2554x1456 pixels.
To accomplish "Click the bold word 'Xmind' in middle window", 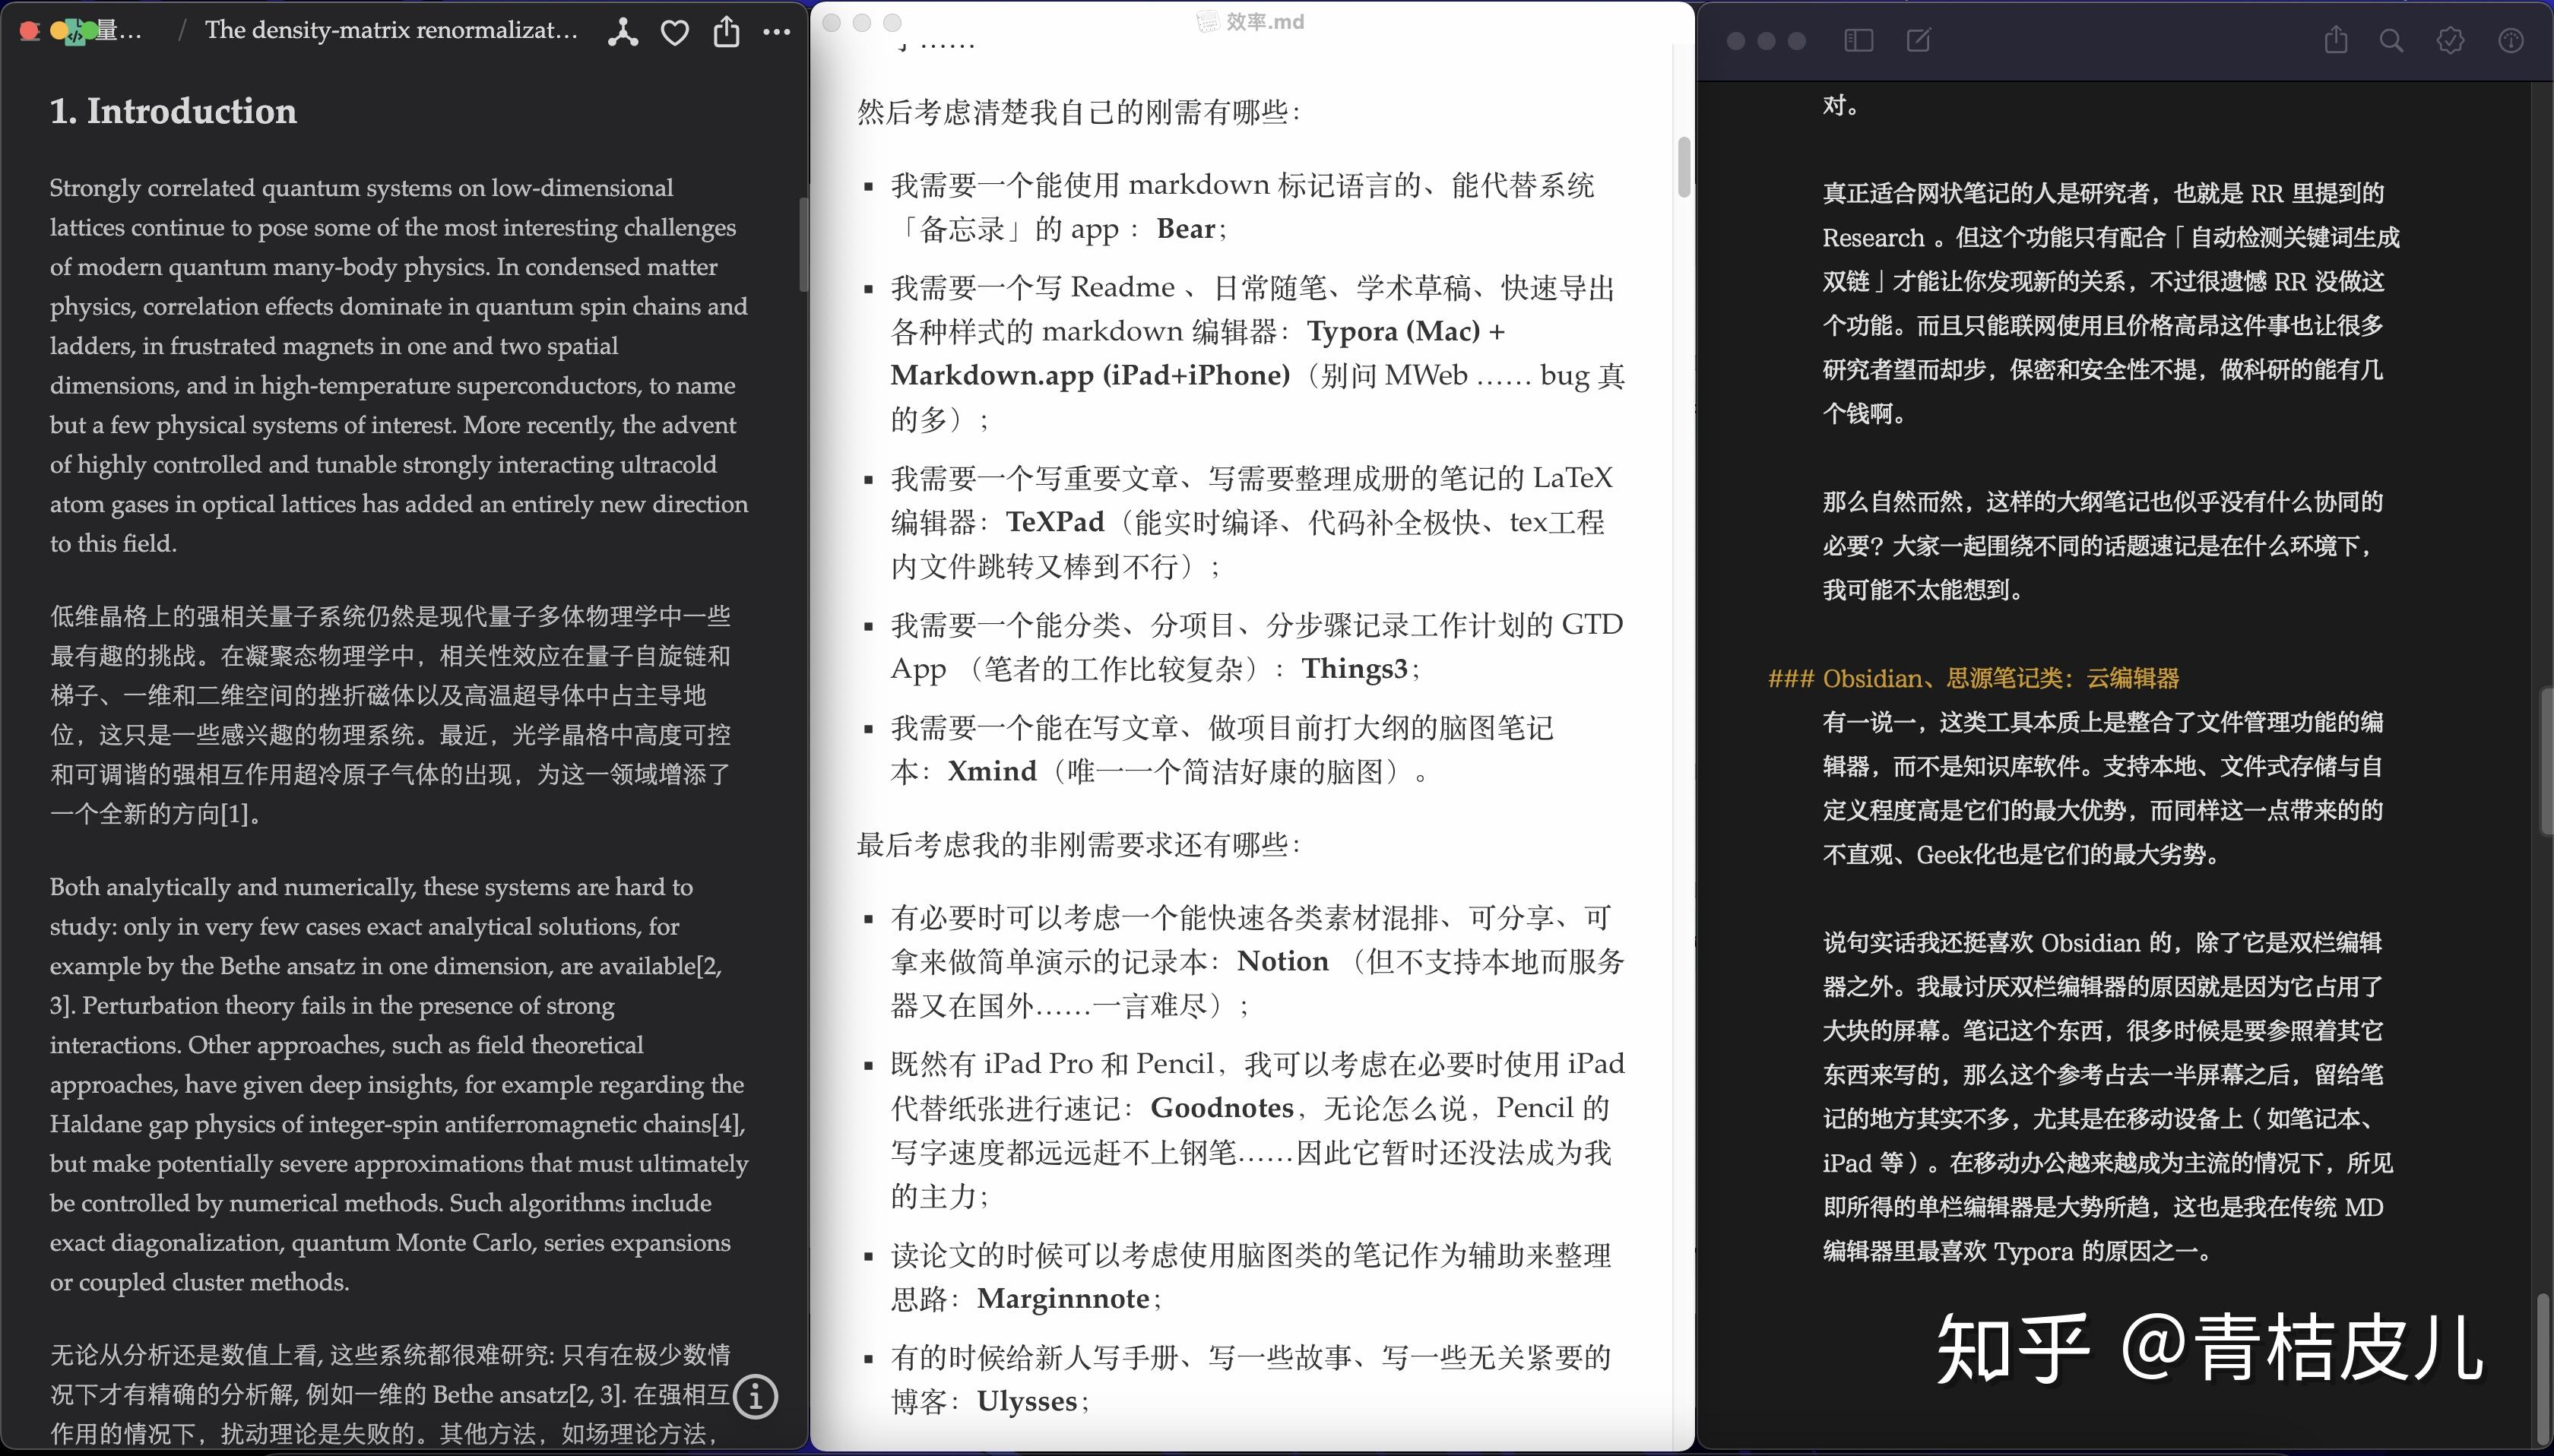I will (x=992, y=771).
